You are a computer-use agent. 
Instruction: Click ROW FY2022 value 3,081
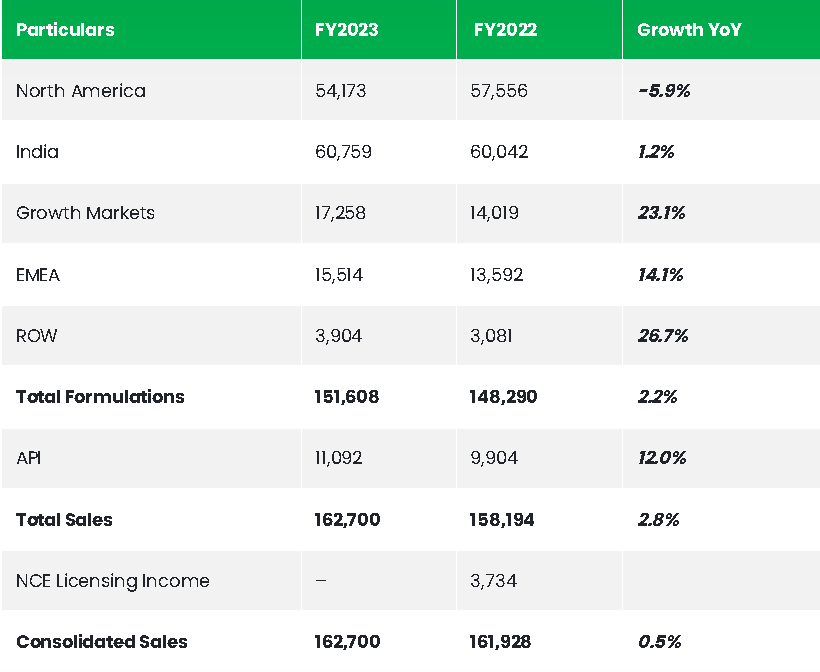click(491, 335)
